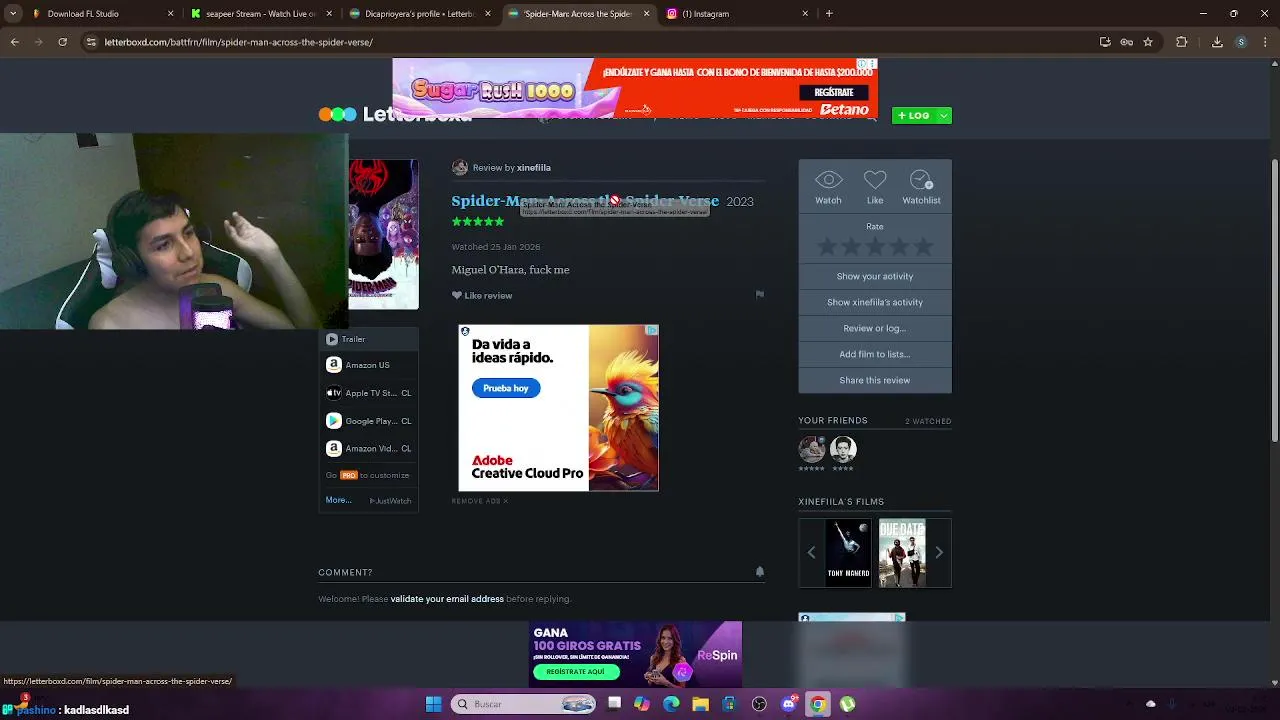Open Apple TV Store service link
1280x720 pixels.
coord(368,393)
